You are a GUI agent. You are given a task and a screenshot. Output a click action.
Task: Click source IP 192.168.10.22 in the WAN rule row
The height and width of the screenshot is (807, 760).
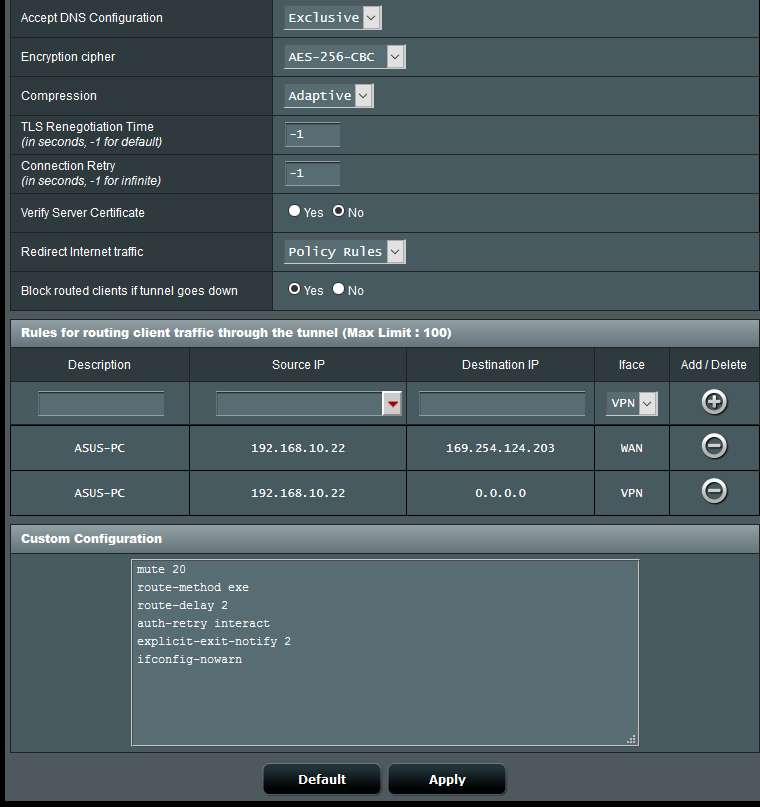click(x=298, y=448)
